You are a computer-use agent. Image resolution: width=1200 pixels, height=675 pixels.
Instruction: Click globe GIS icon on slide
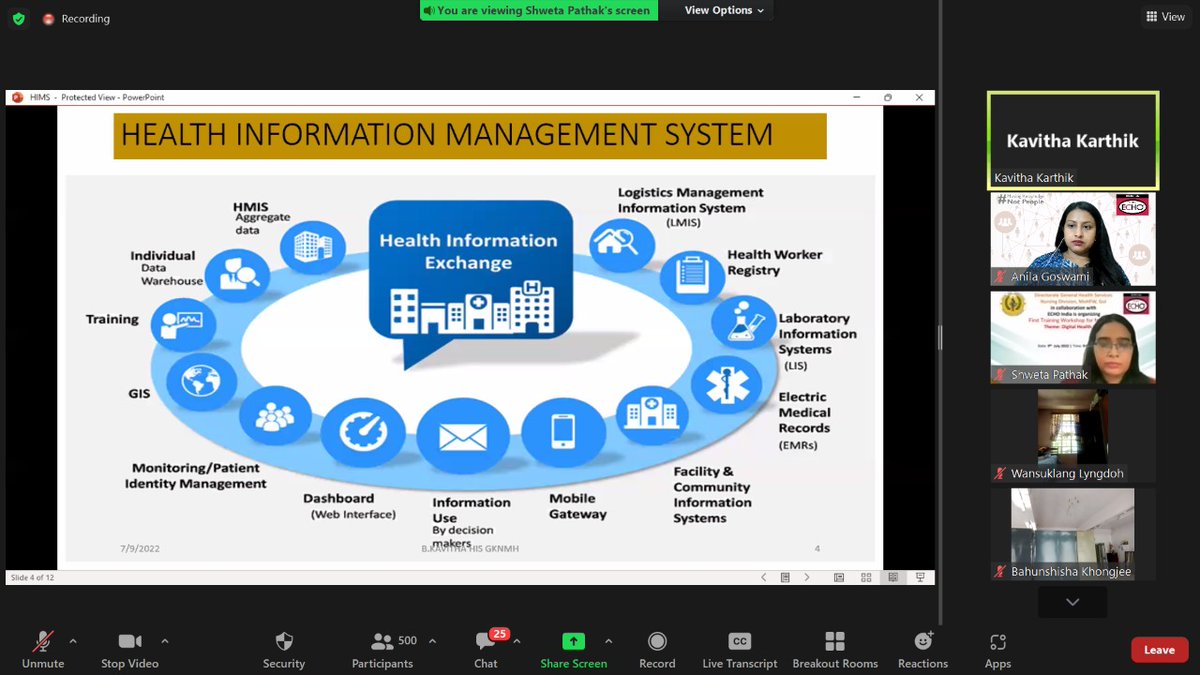pos(201,382)
